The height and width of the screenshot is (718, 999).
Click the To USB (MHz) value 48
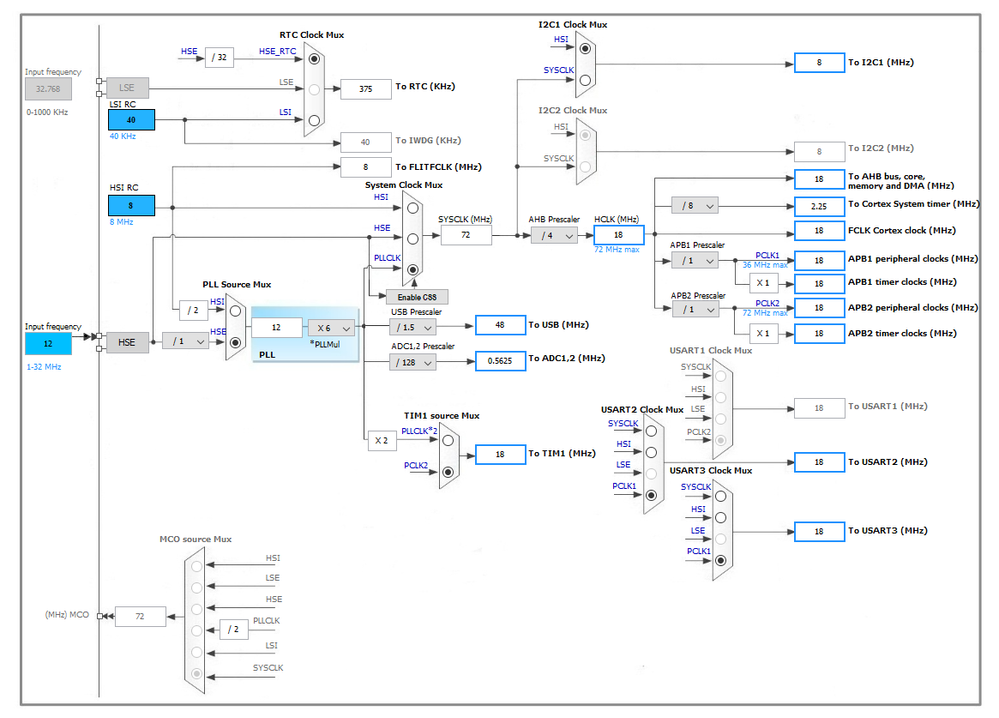click(x=500, y=325)
